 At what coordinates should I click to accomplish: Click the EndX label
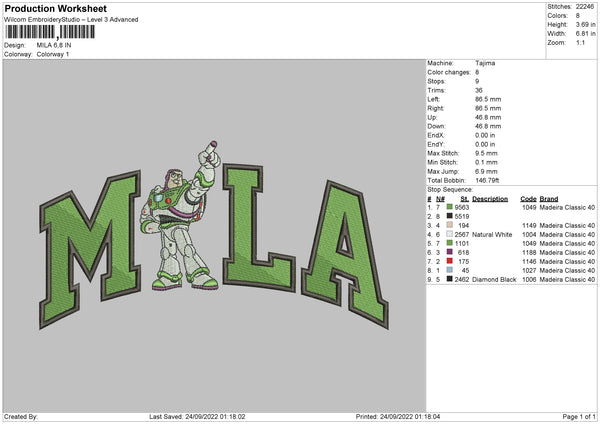436,135
